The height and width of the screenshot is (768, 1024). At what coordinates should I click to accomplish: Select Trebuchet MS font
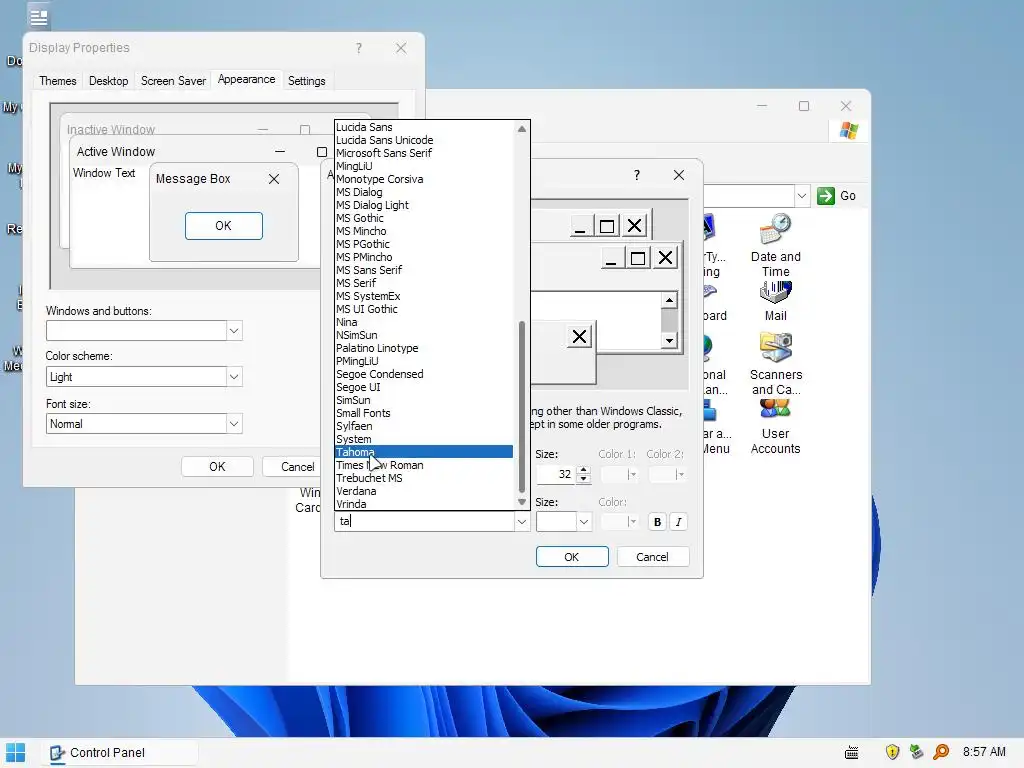[x=424, y=478]
